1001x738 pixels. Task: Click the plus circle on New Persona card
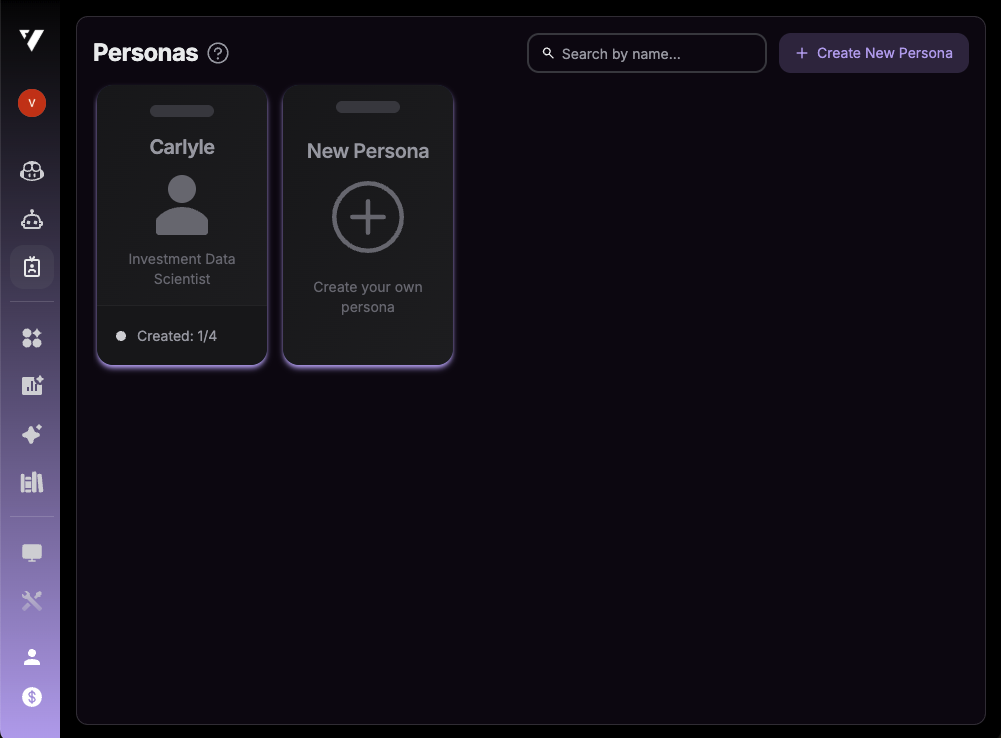click(x=367, y=217)
